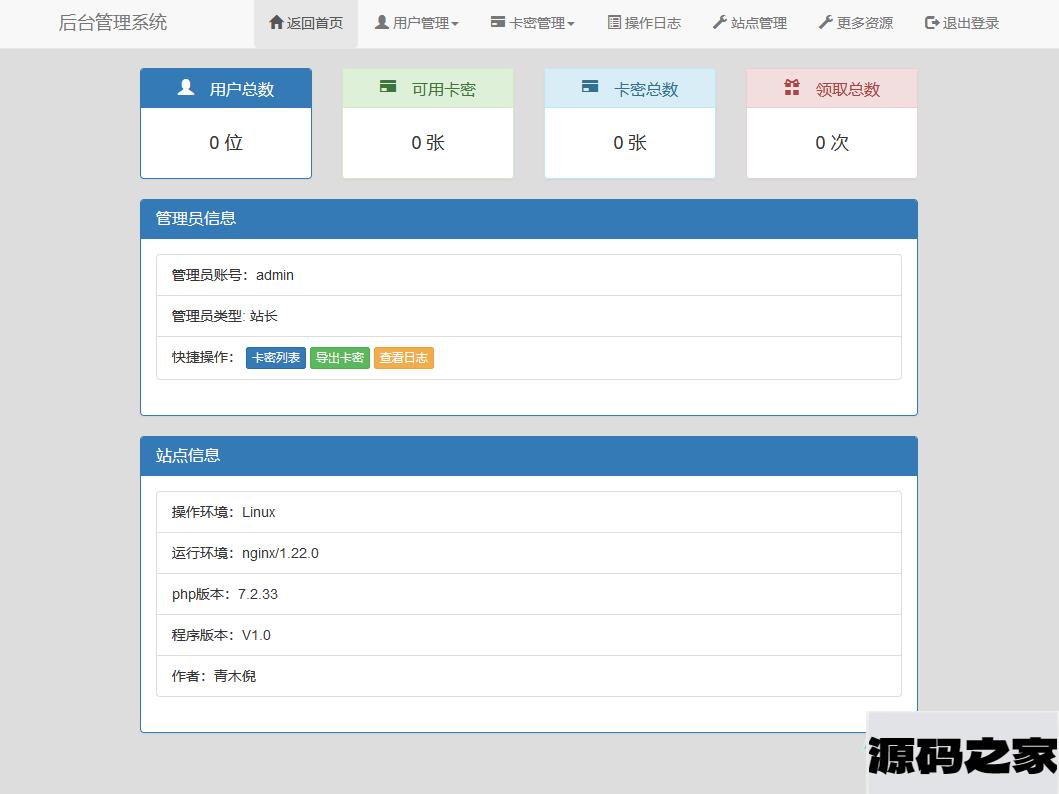Image resolution: width=1059 pixels, height=794 pixels.
Task: Click the logout icon beside 退出登录
Action: pyautogui.click(x=932, y=22)
